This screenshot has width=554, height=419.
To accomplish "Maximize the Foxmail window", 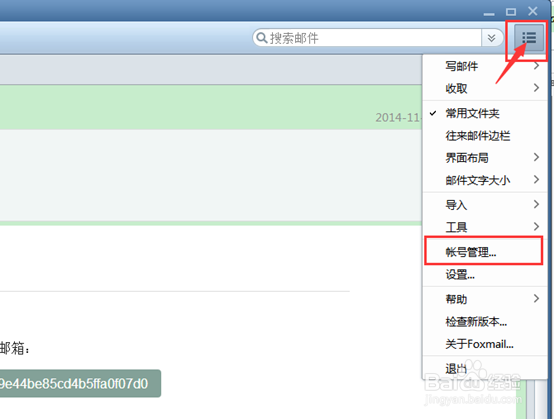I will tap(511, 12).
